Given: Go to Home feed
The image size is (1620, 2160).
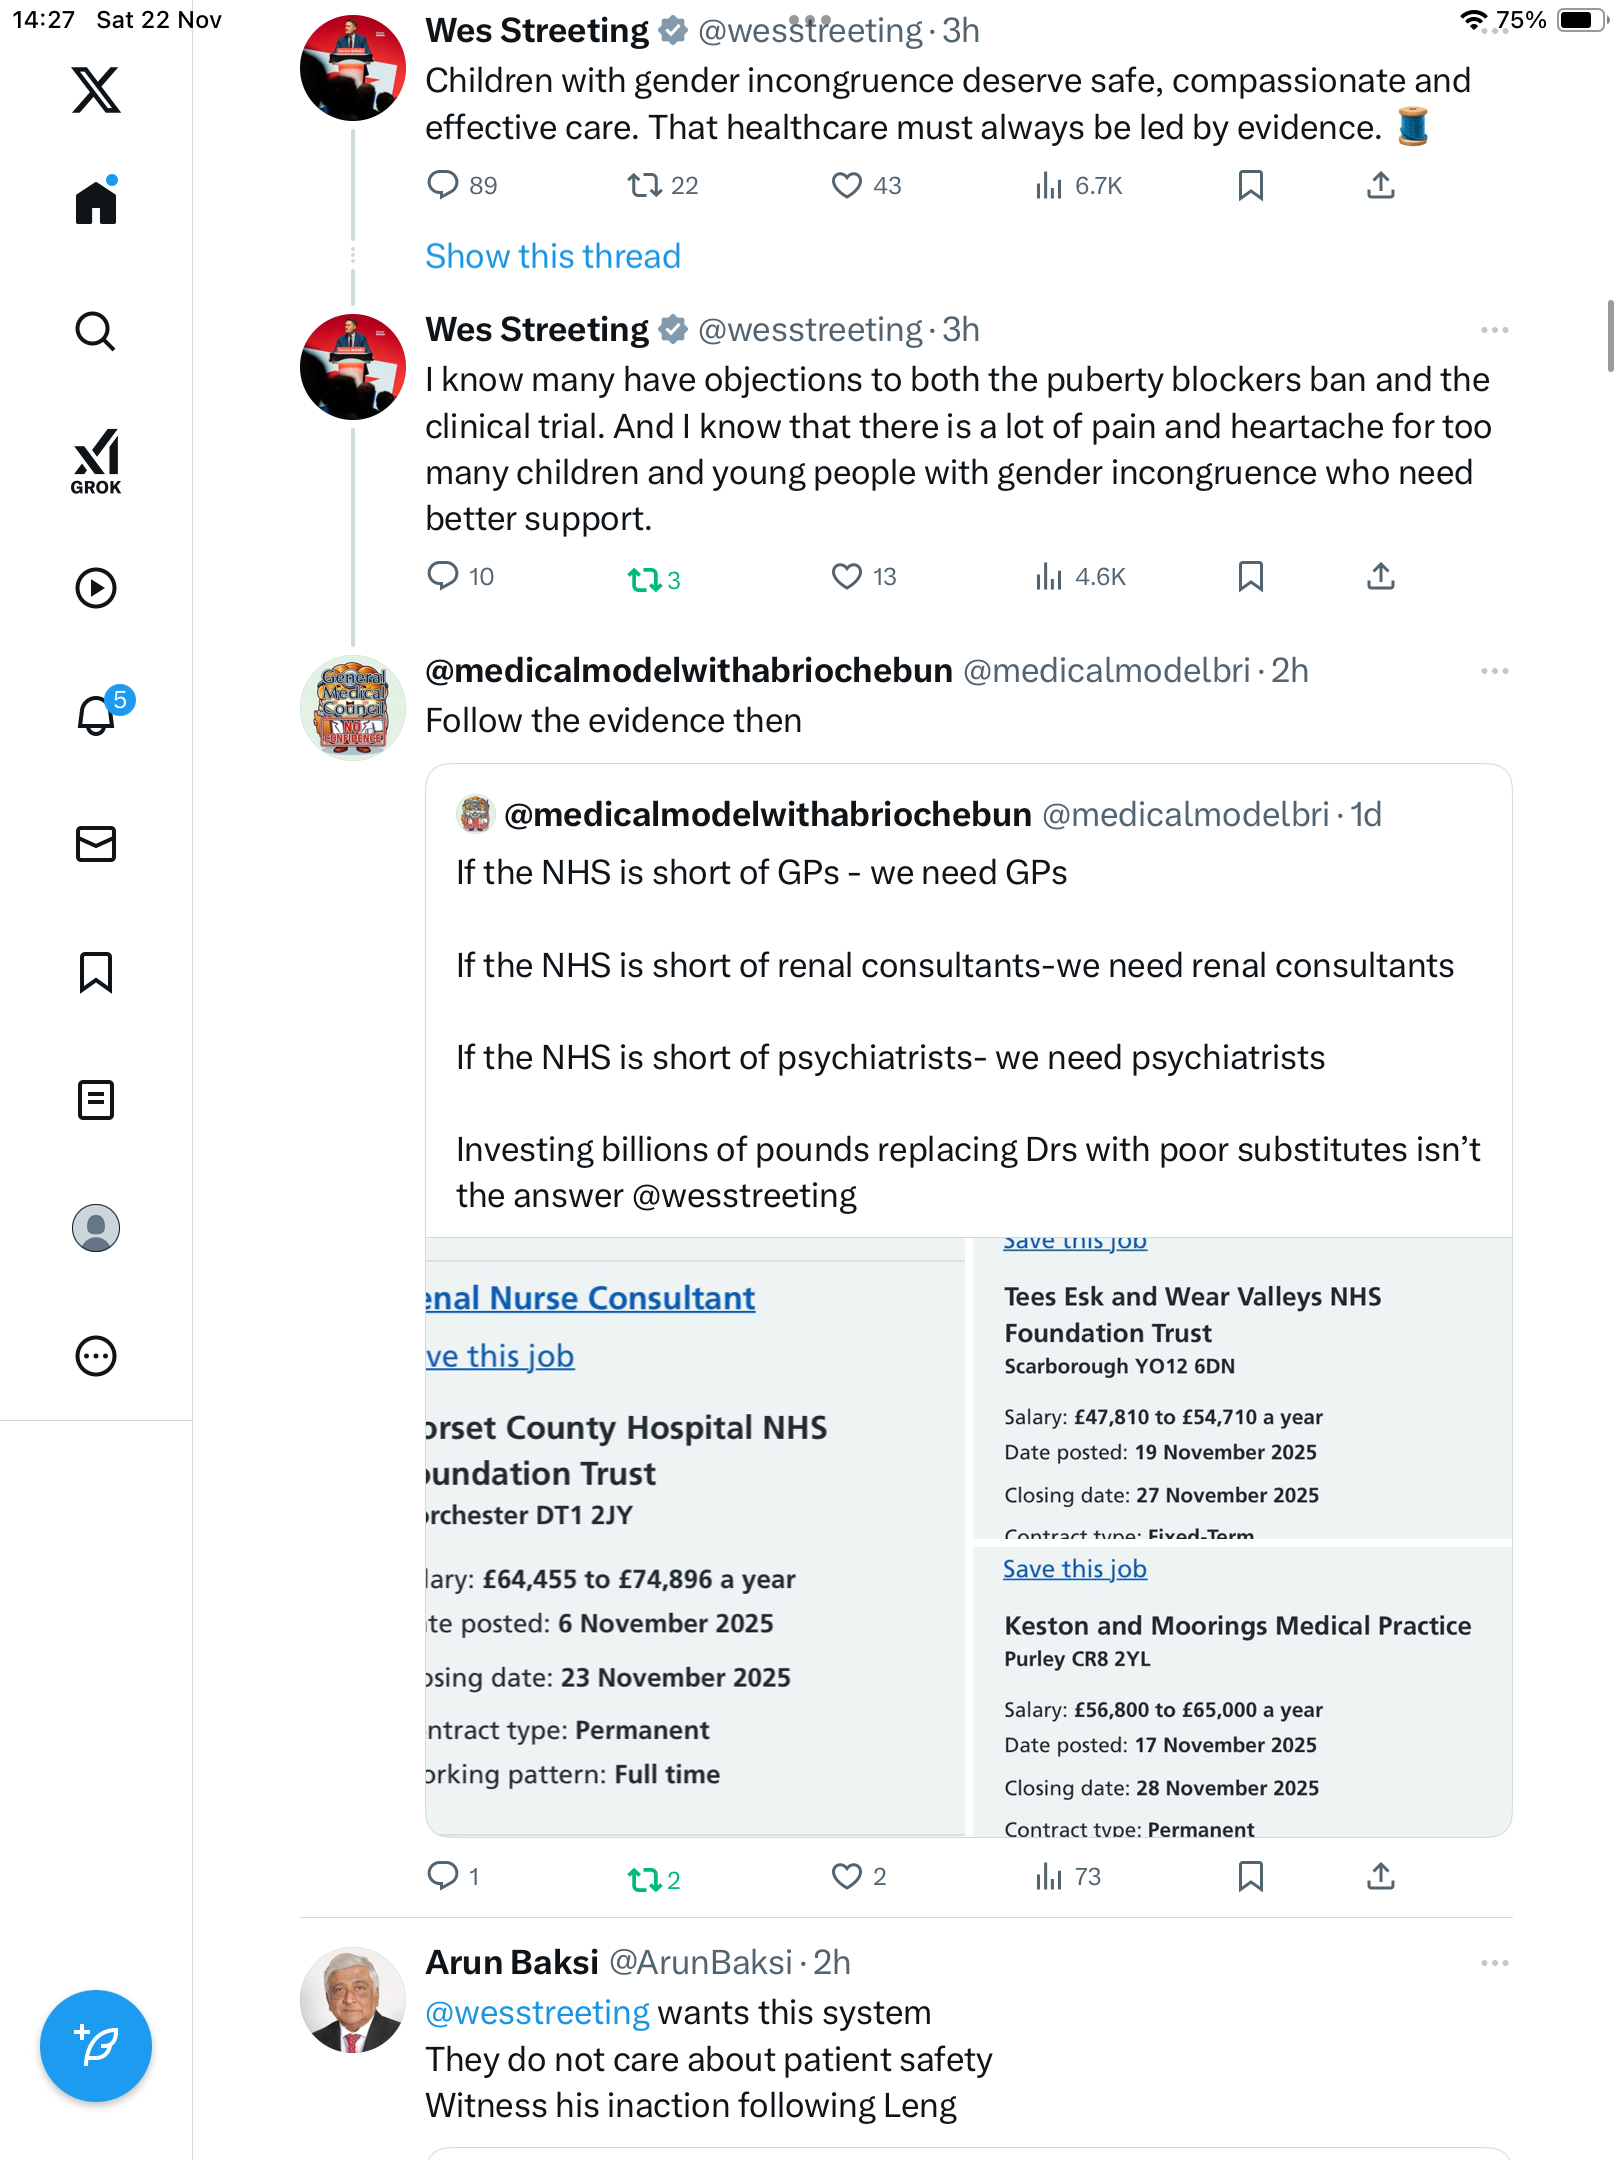Looking at the screenshot, I should pos(96,203).
